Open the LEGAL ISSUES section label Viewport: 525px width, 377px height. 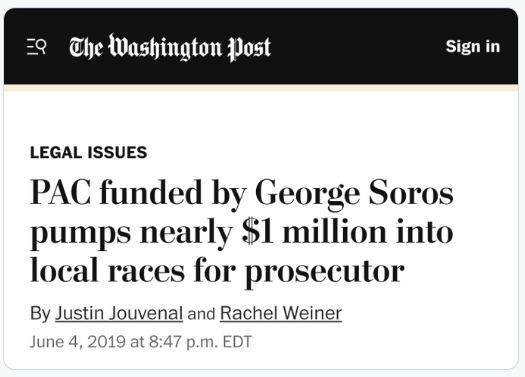[x=88, y=152]
